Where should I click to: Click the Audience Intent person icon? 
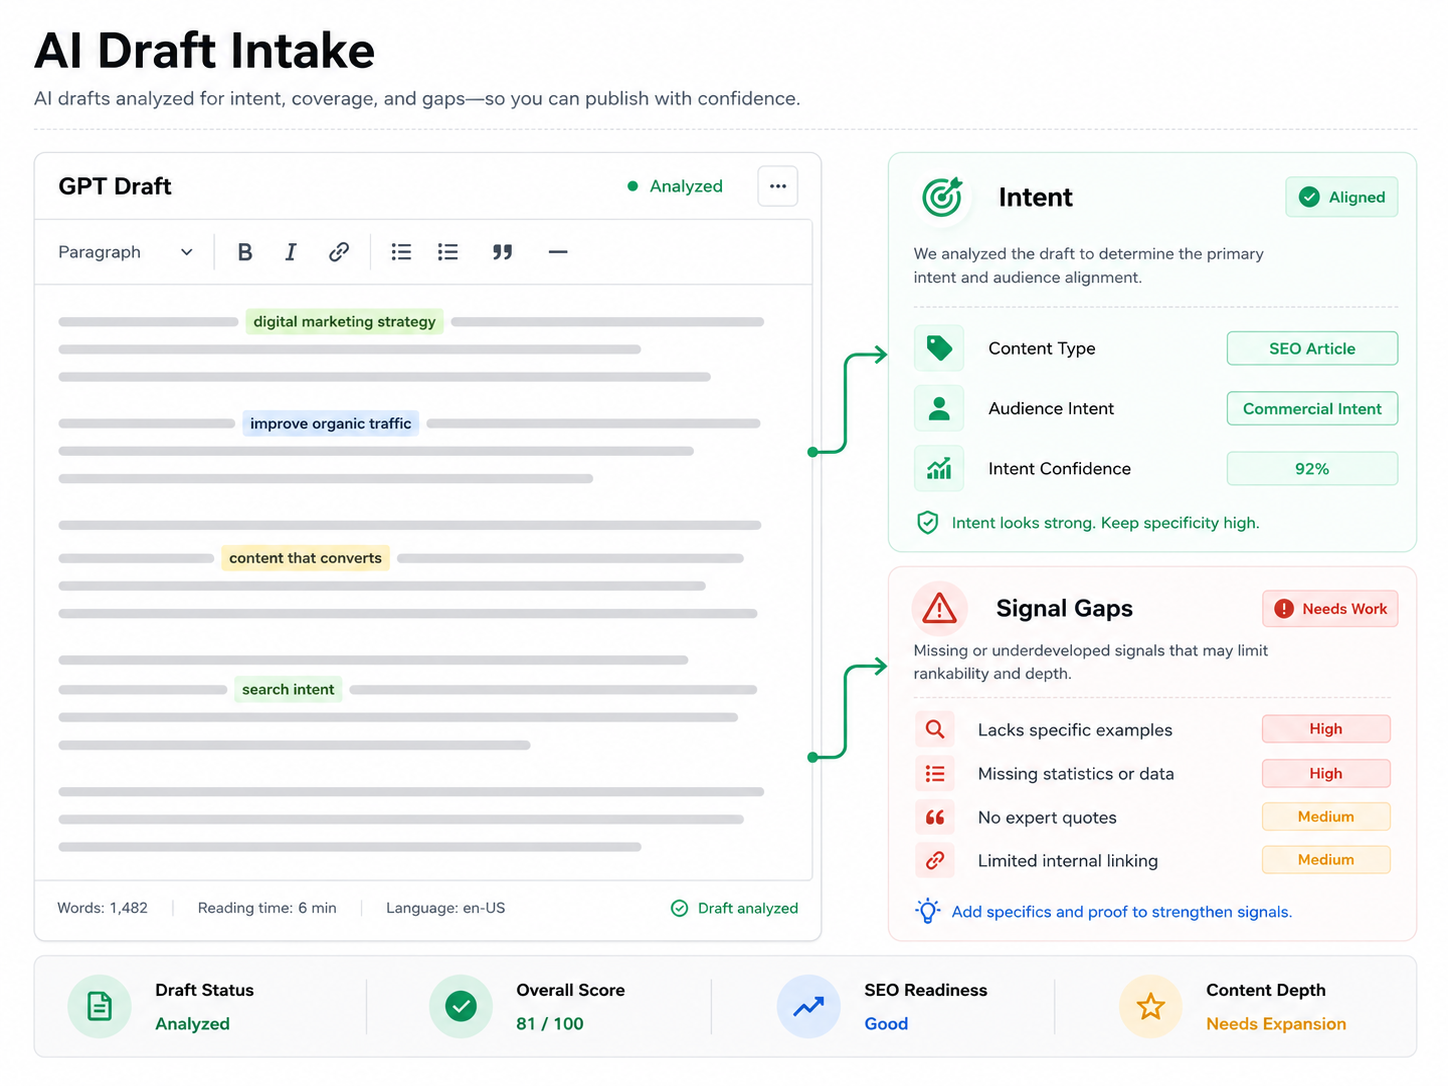[x=939, y=408]
